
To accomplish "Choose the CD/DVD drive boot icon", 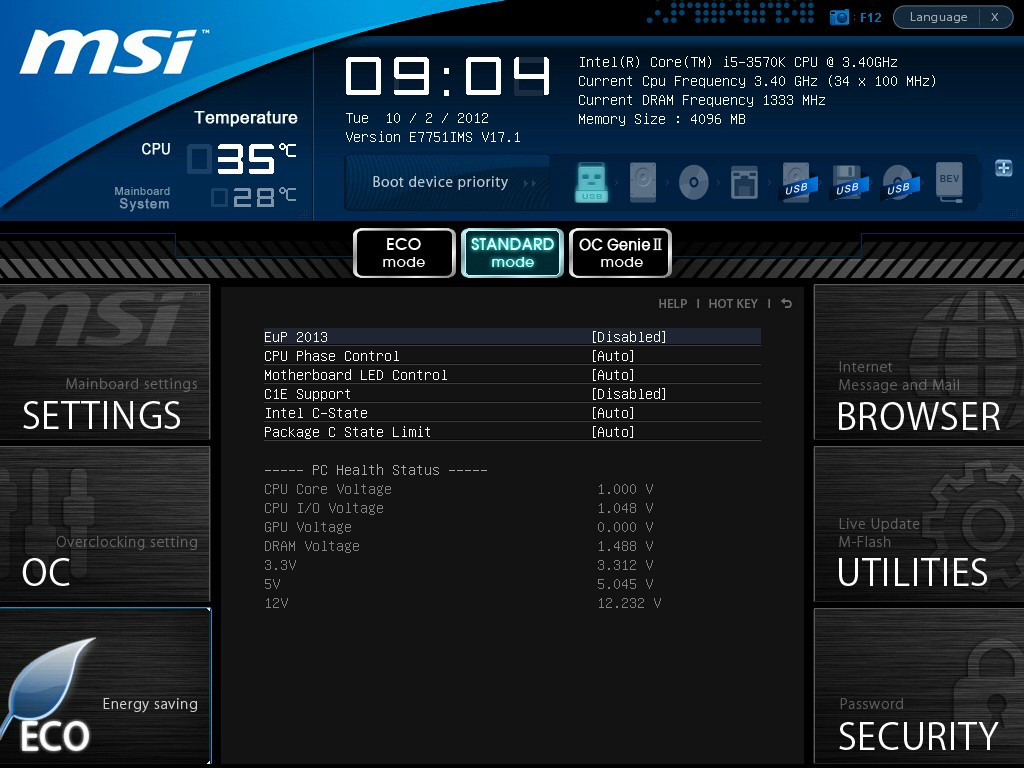I will [693, 182].
